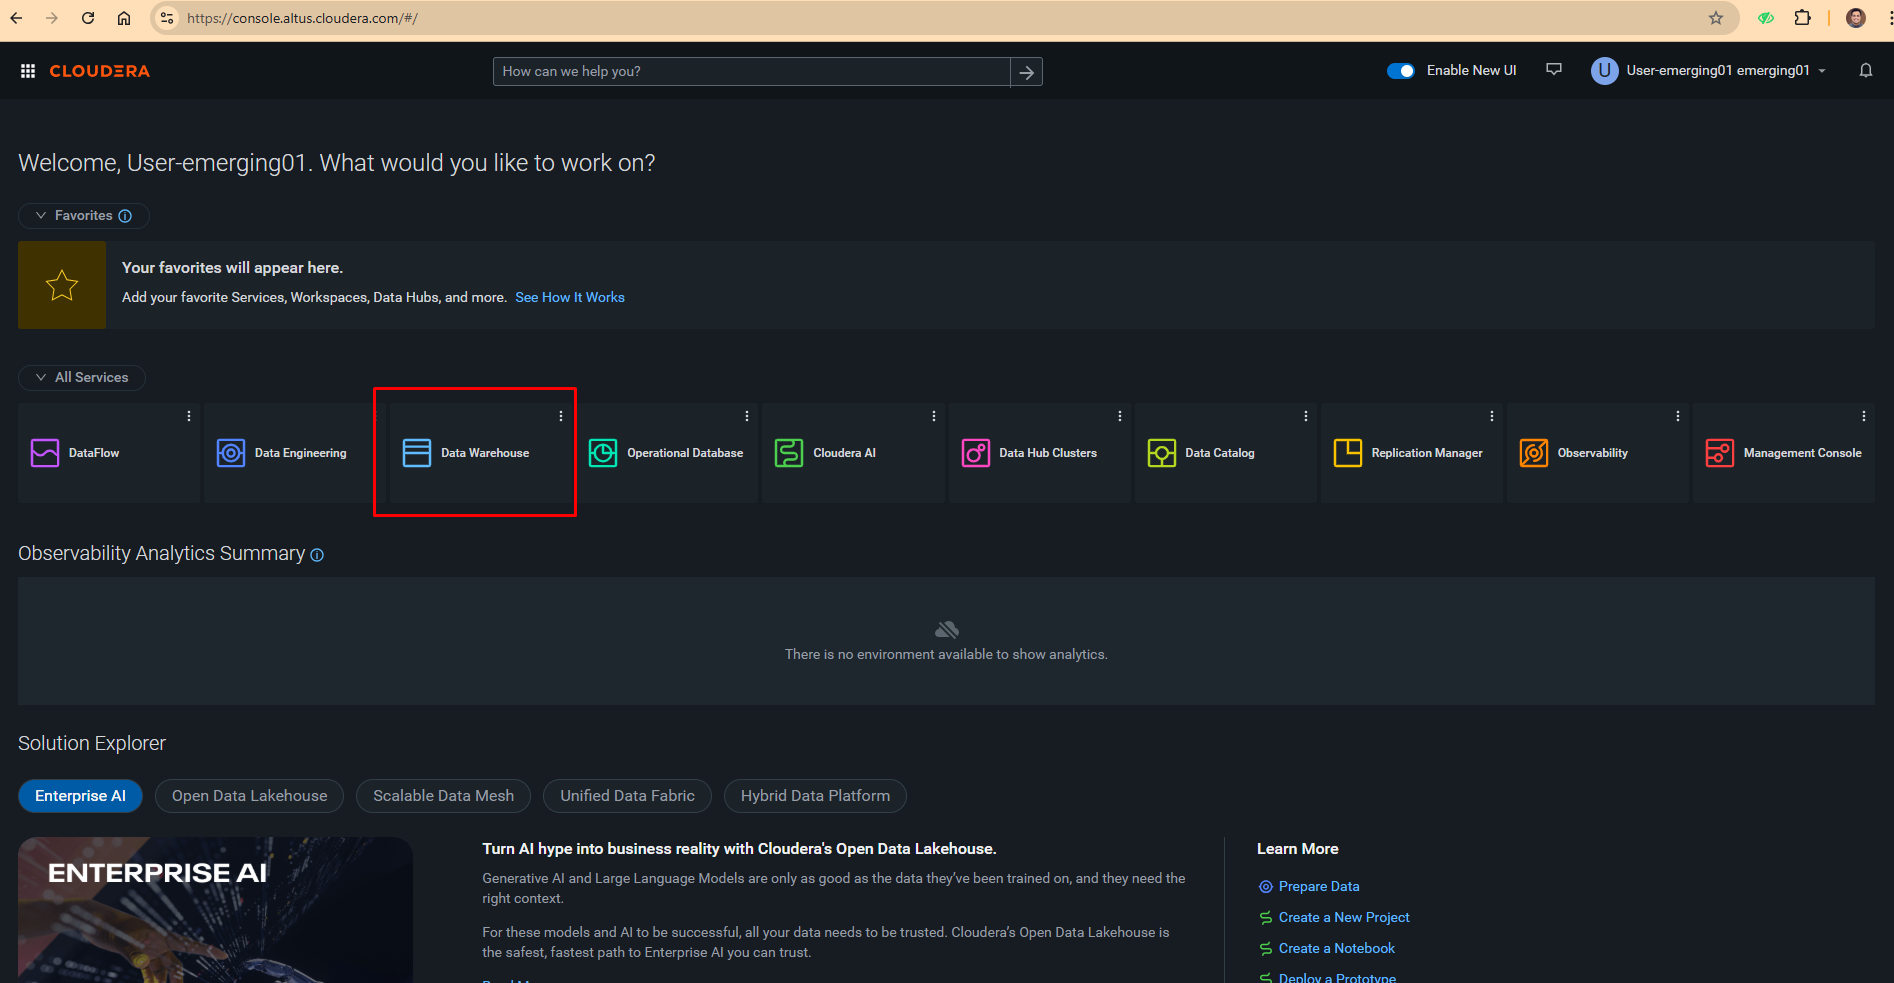Select the Scalable Data Mesh tab
This screenshot has width=1894, height=983.
coord(443,796)
